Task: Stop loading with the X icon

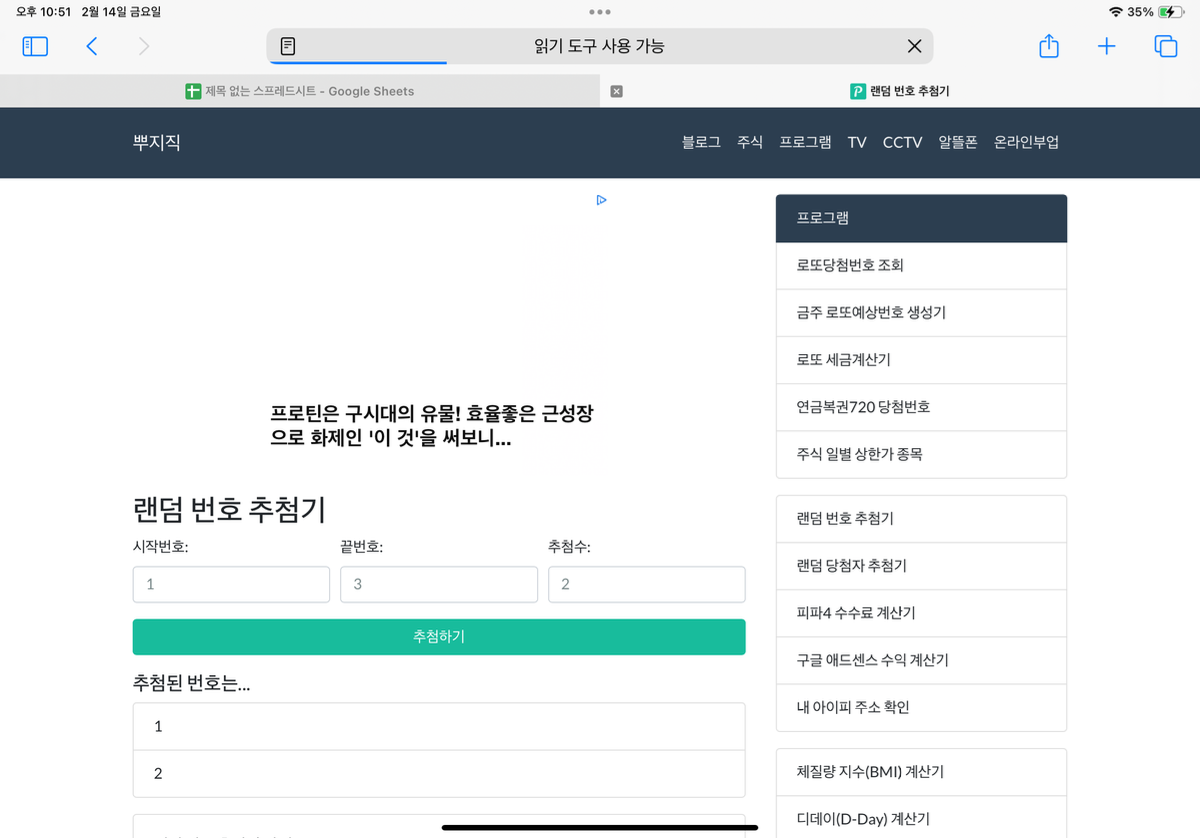Action: click(x=914, y=46)
